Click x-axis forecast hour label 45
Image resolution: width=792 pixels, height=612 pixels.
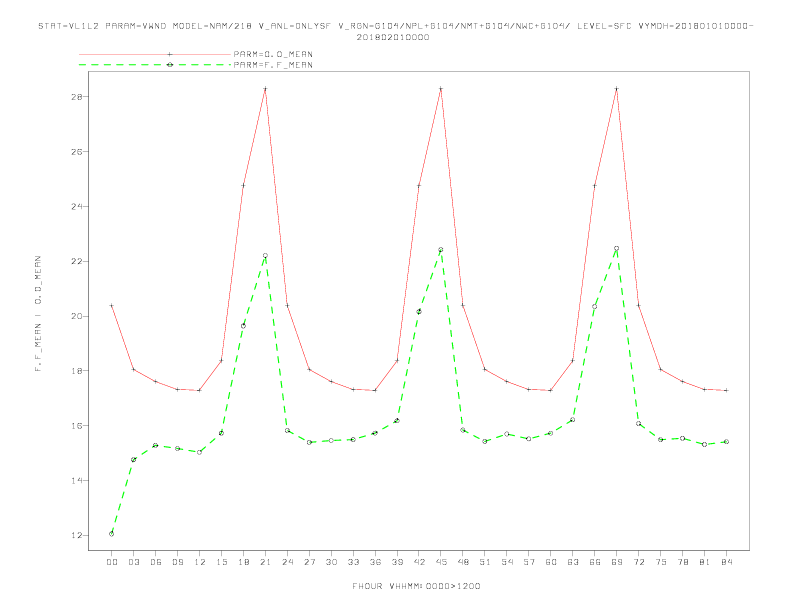click(x=441, y=562)
